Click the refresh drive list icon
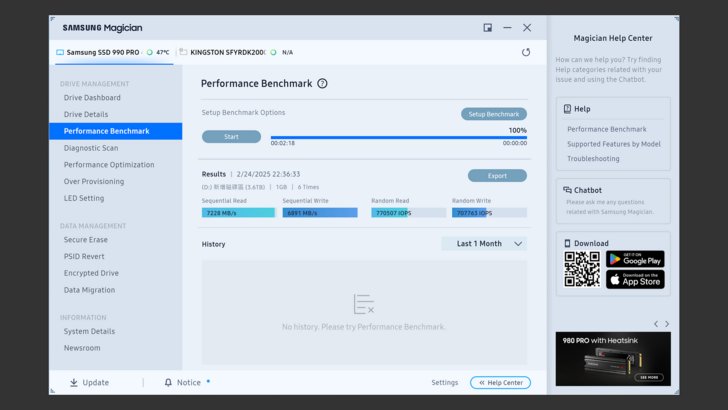This screenshot has width=728, height=410. pos(526,52)
